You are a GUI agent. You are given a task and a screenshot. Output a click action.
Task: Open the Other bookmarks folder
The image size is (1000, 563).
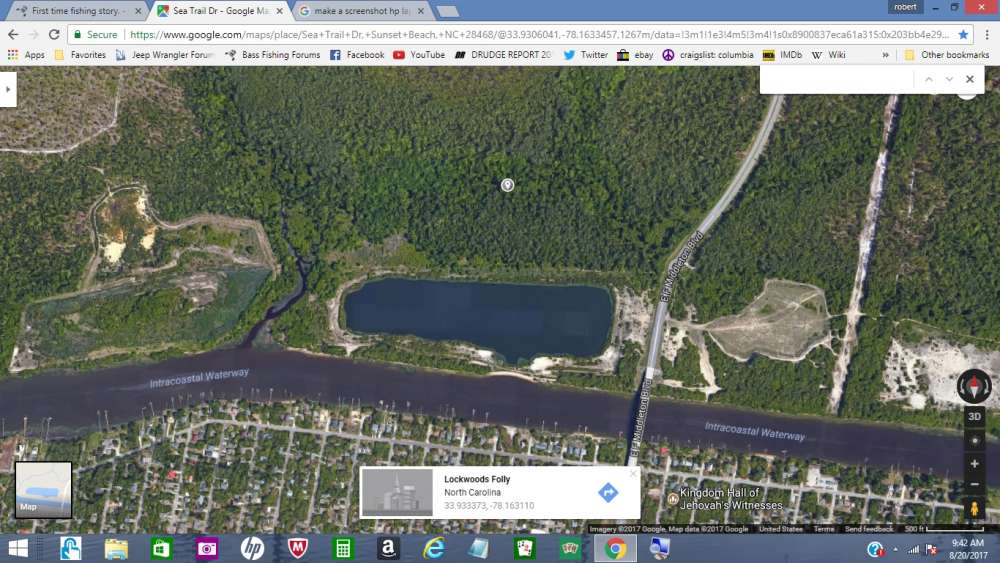[946, 55]
